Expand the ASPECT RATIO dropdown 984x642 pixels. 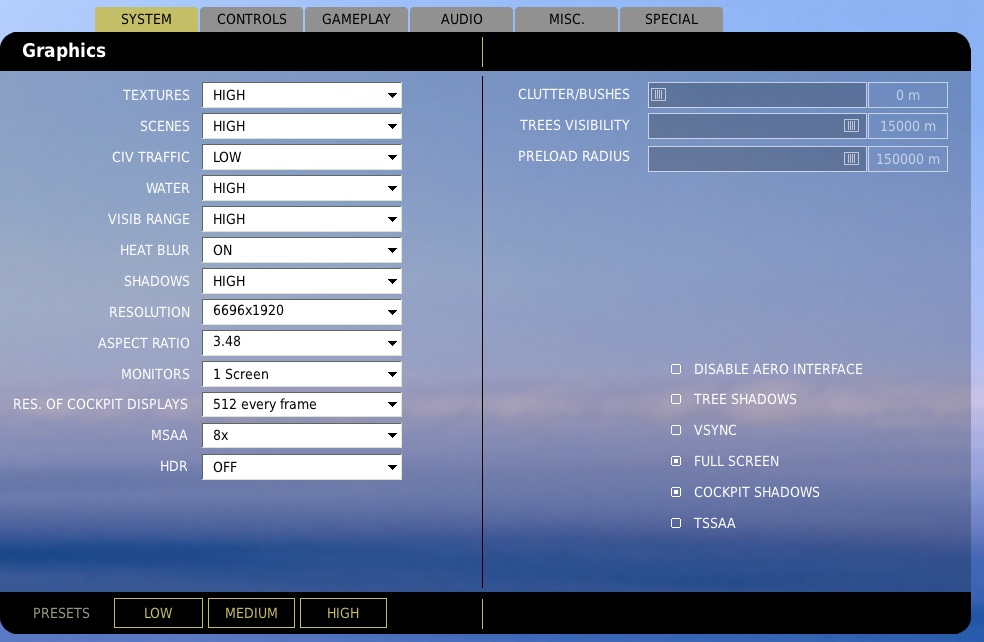[302, 343]
